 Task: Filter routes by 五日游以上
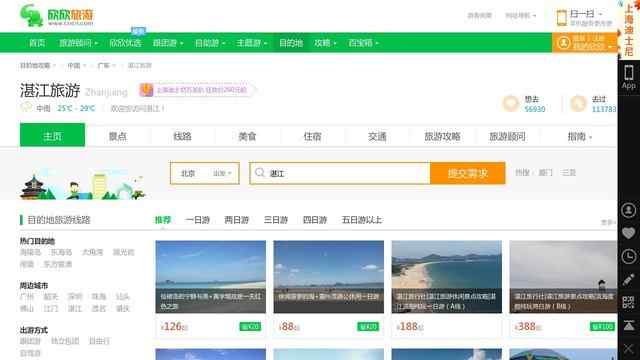click(x=362, y=220)
